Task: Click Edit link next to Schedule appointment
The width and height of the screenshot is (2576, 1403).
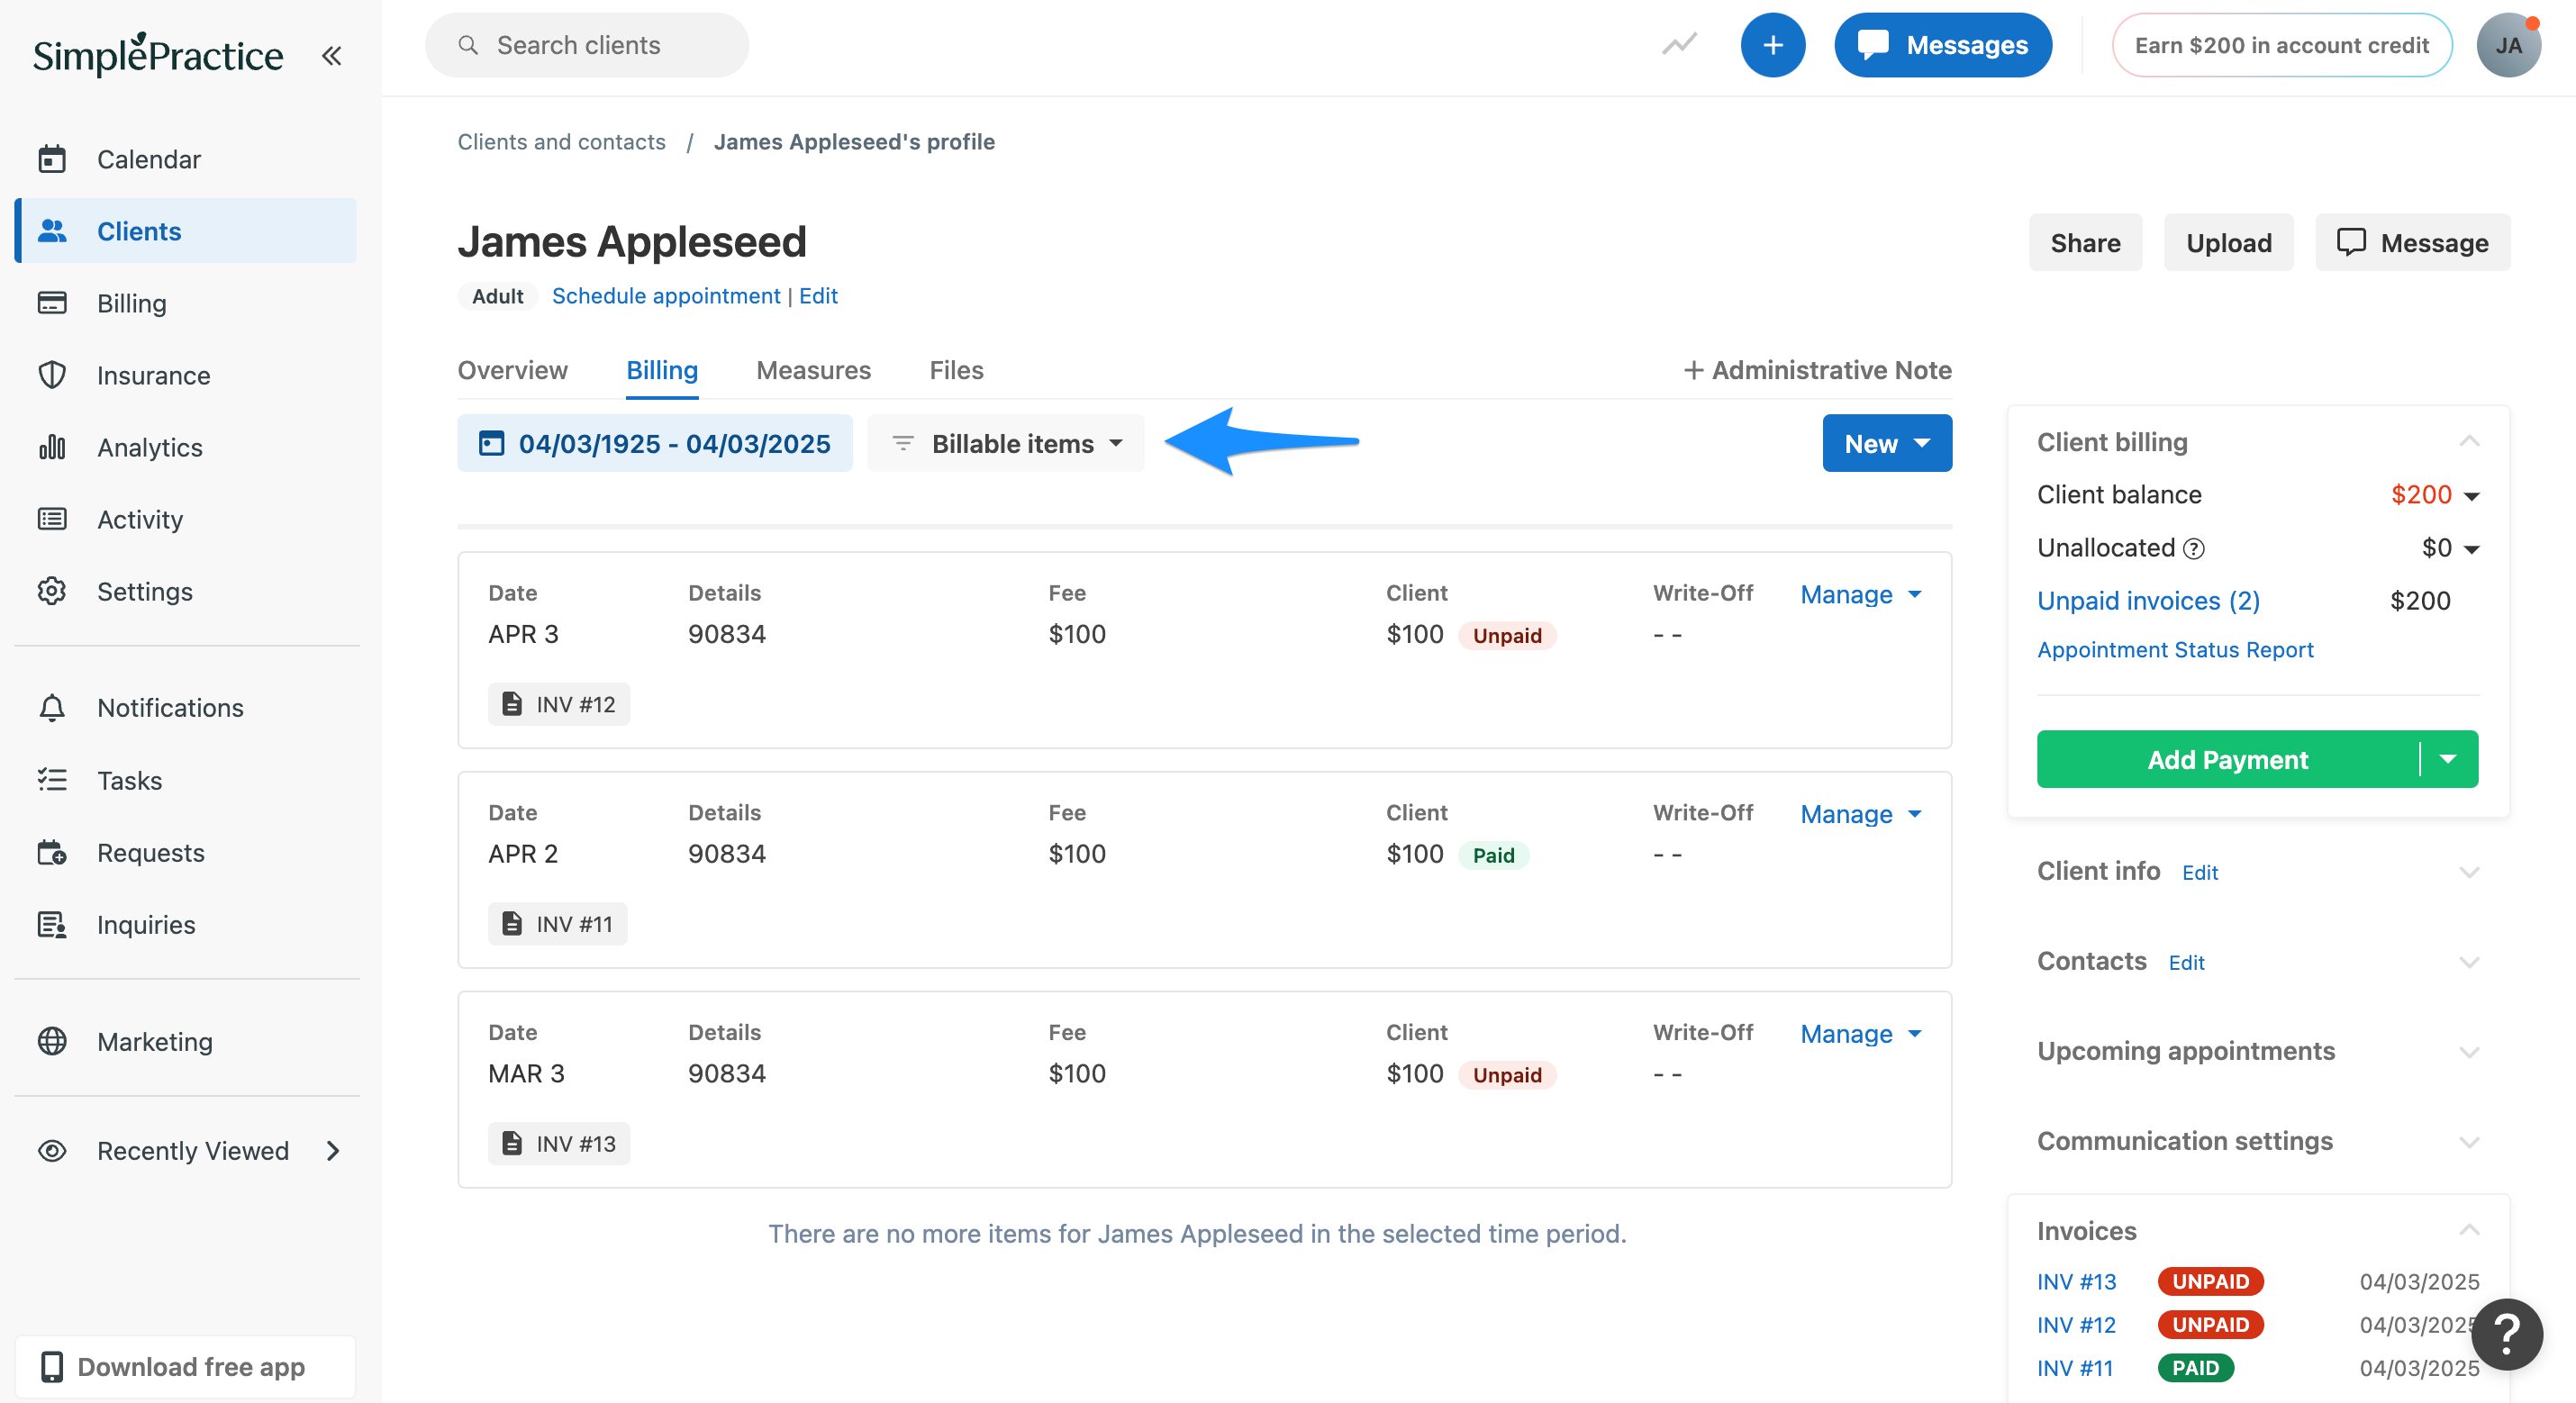Action: 818,296
